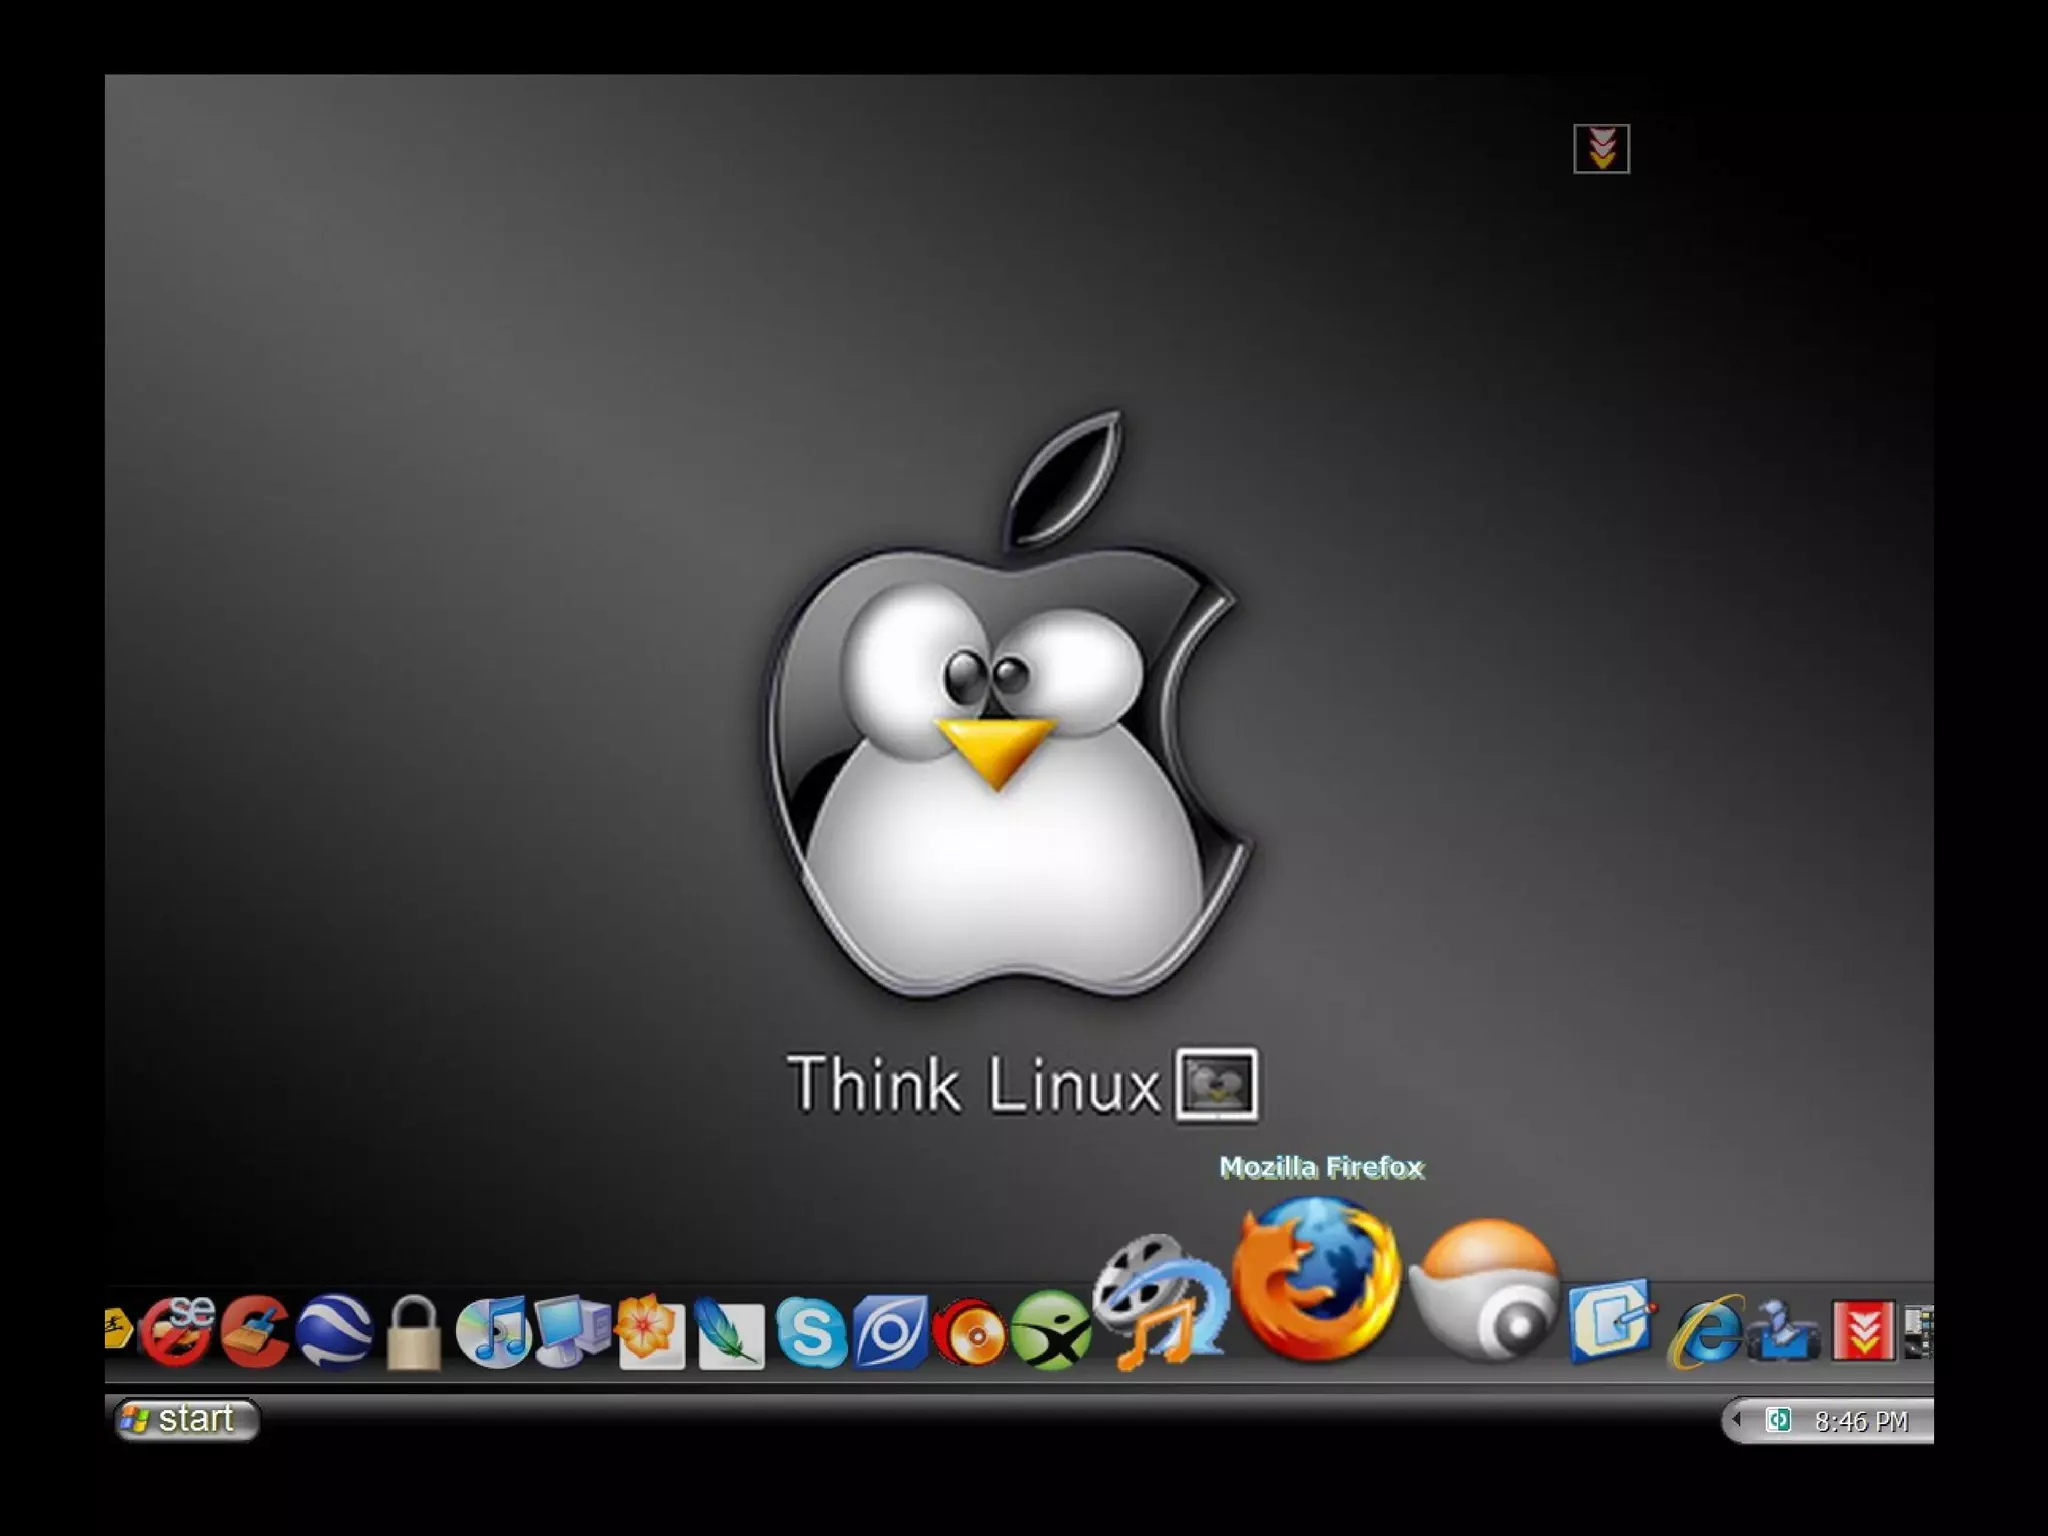Launch the green running-figure dock icon
This screenshot has width=2048, height=1536.
(1050, 1331)
